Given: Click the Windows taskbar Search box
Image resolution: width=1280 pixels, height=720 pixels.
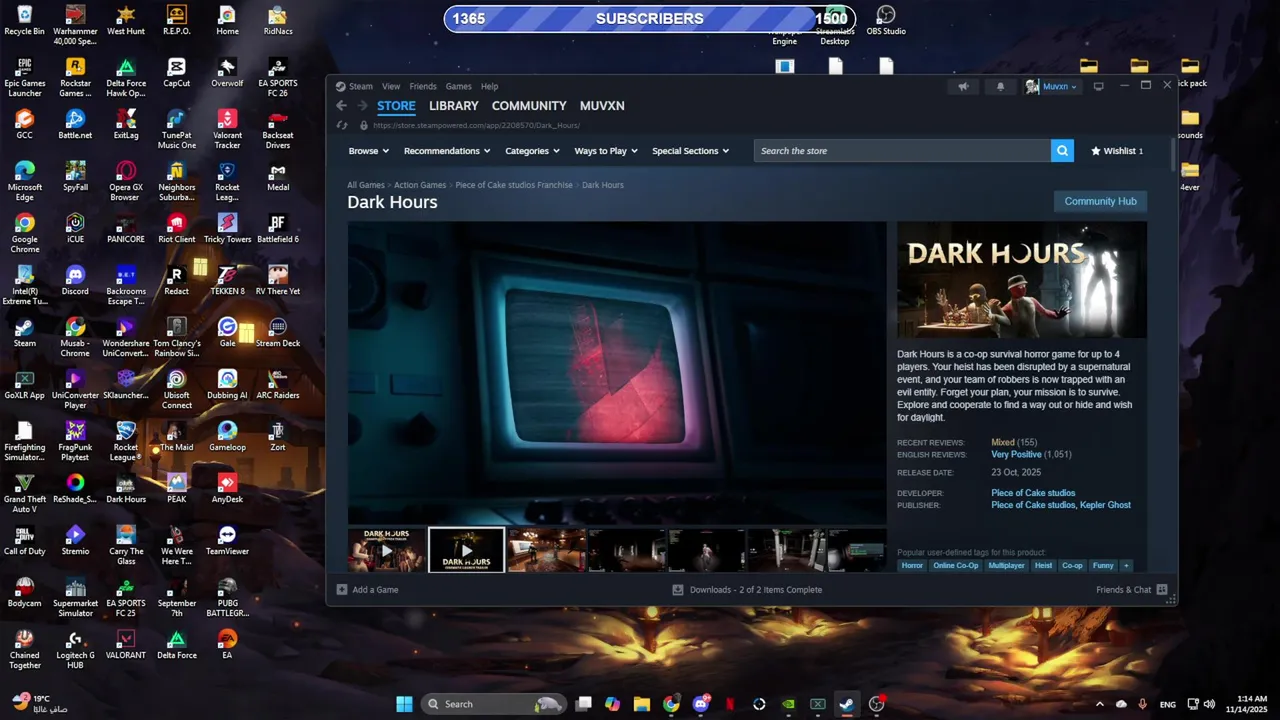Looking at the screenshot, I should [493, 704].
